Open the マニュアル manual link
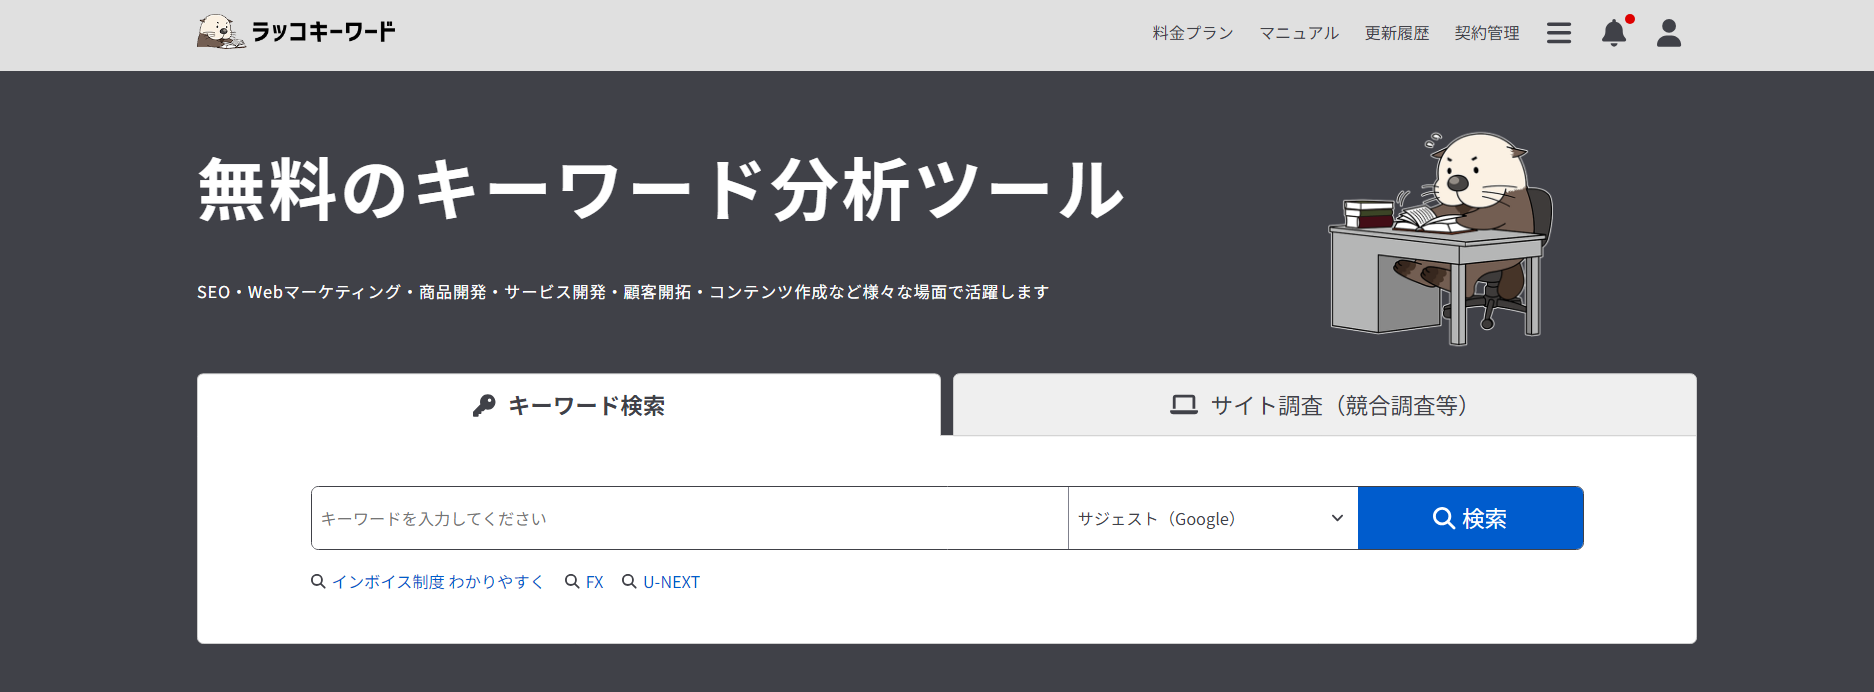 (1298, 33)
